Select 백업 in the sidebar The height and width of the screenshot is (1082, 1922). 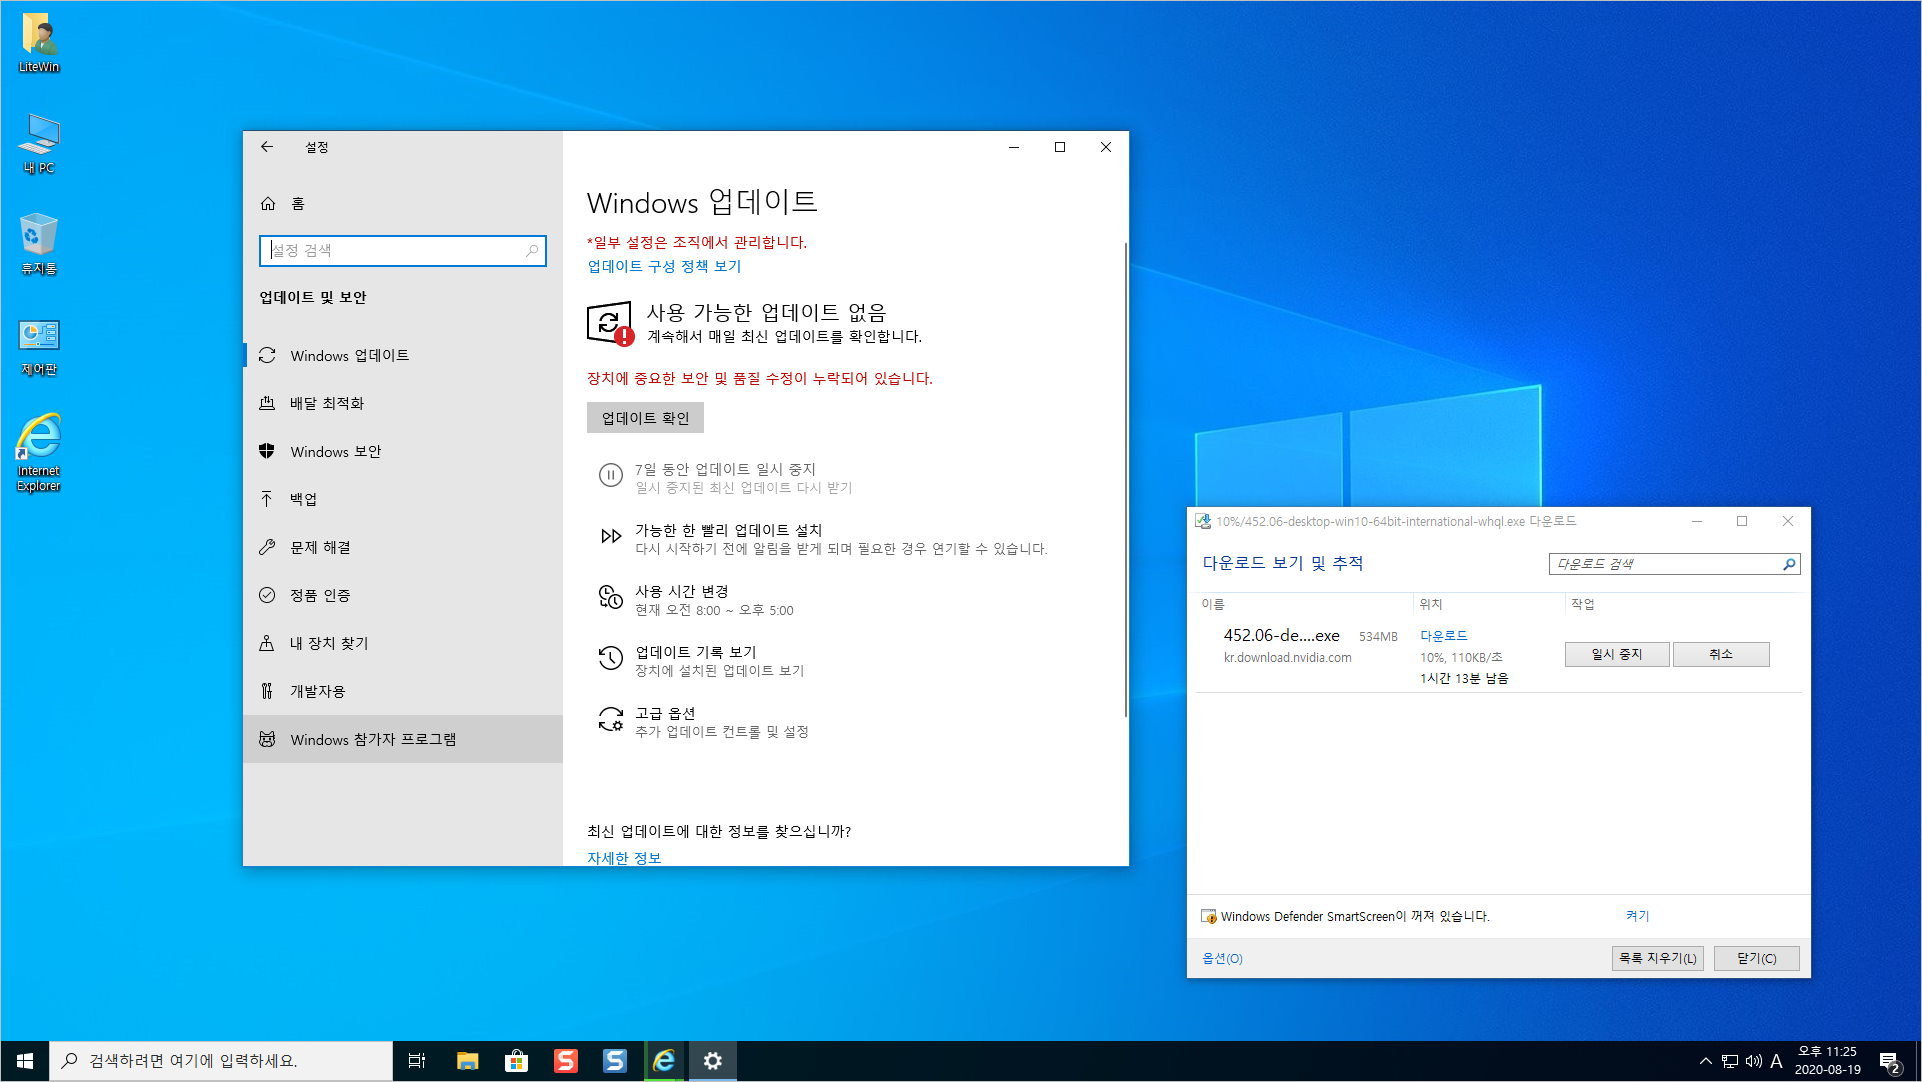(x=403, y=500)
